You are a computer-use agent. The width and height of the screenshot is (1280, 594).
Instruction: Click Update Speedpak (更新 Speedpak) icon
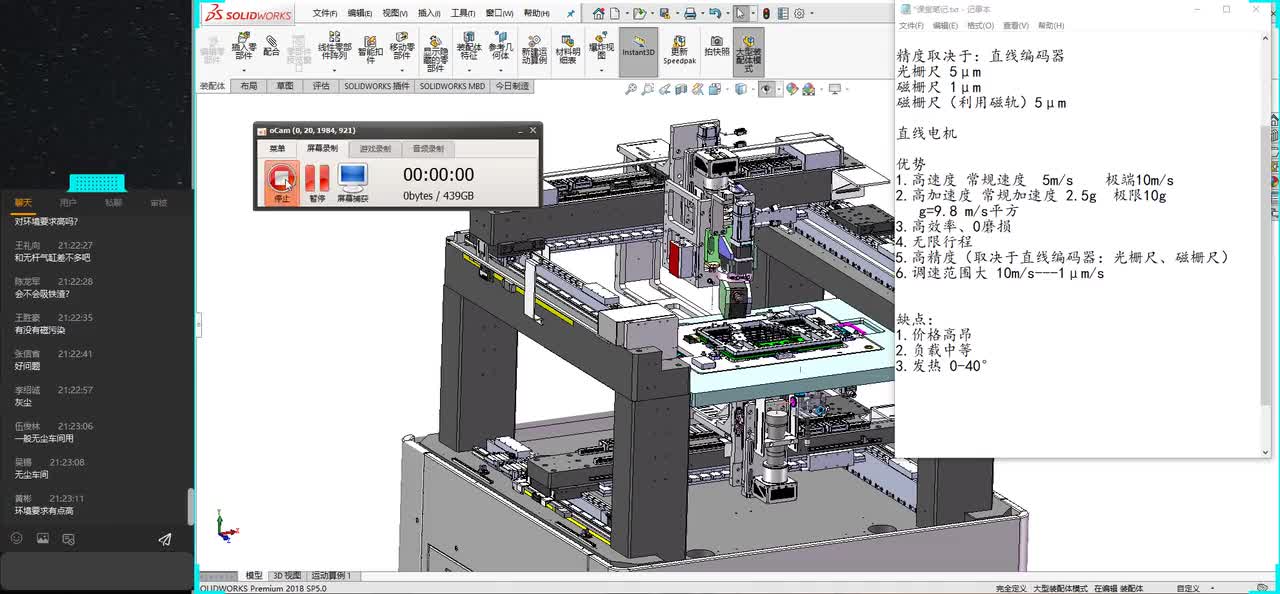679,50
